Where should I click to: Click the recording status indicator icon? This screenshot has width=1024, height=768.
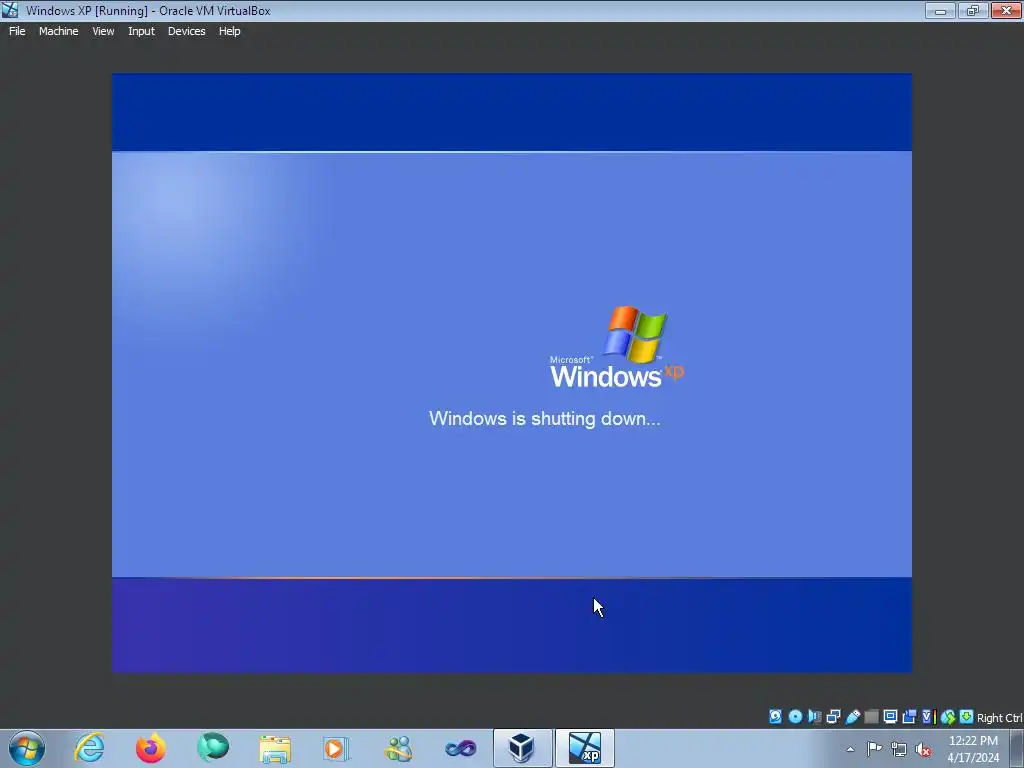[x=909, y=716]
